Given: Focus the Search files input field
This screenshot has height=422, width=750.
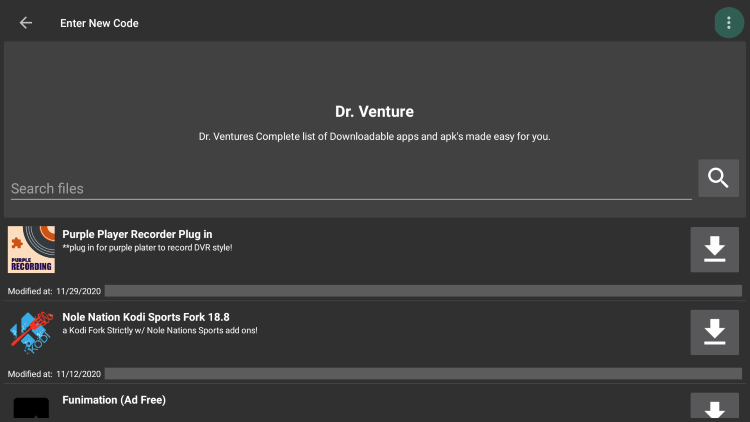Looking at the screenshot, I should pos(351,189).
